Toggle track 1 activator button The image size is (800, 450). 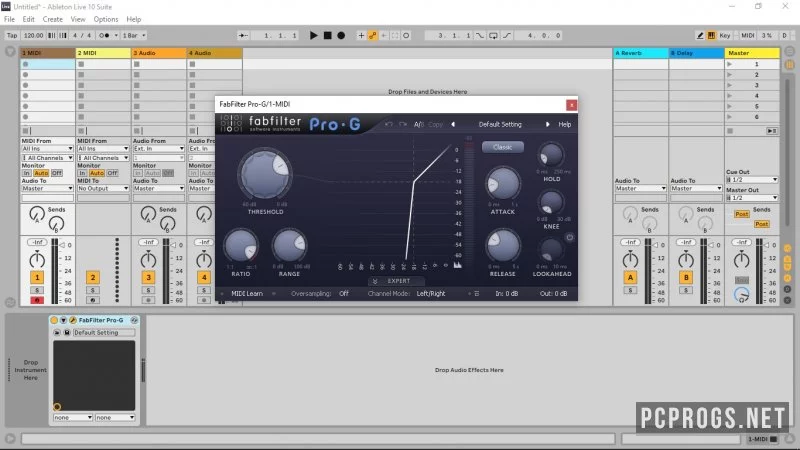pos(37,278)
